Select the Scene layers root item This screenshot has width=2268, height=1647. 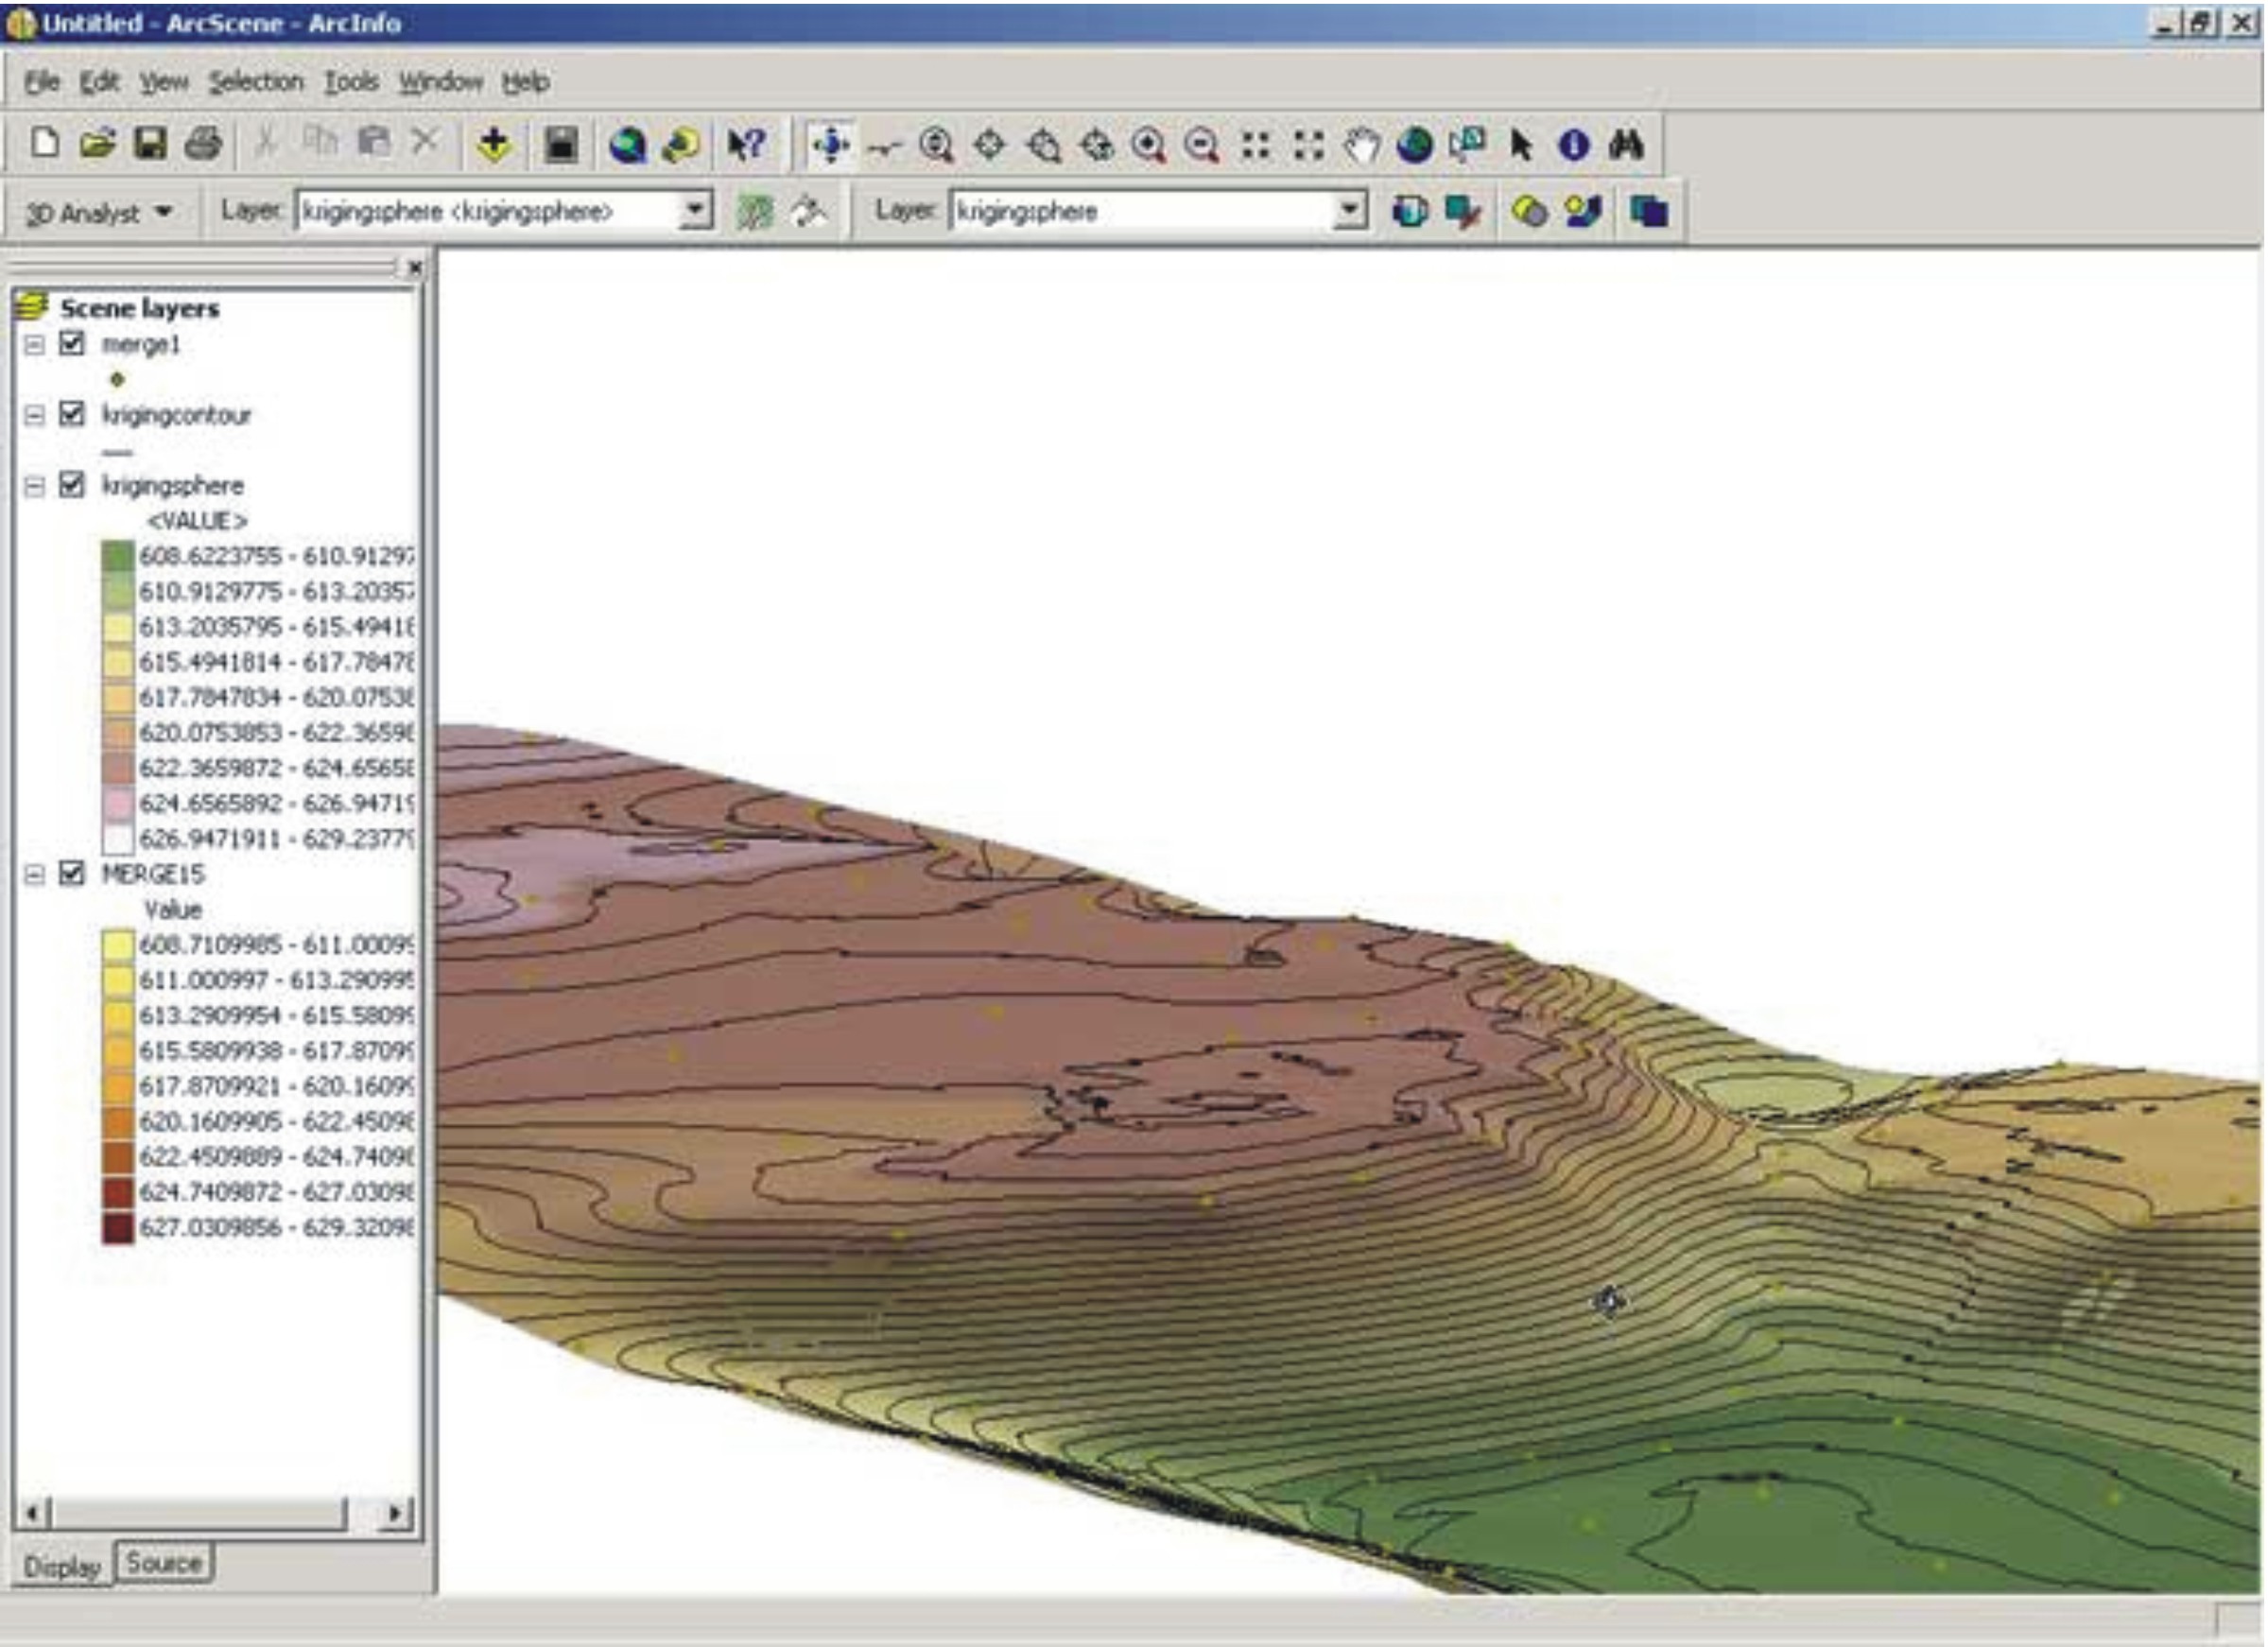click(x=139, y=308)
